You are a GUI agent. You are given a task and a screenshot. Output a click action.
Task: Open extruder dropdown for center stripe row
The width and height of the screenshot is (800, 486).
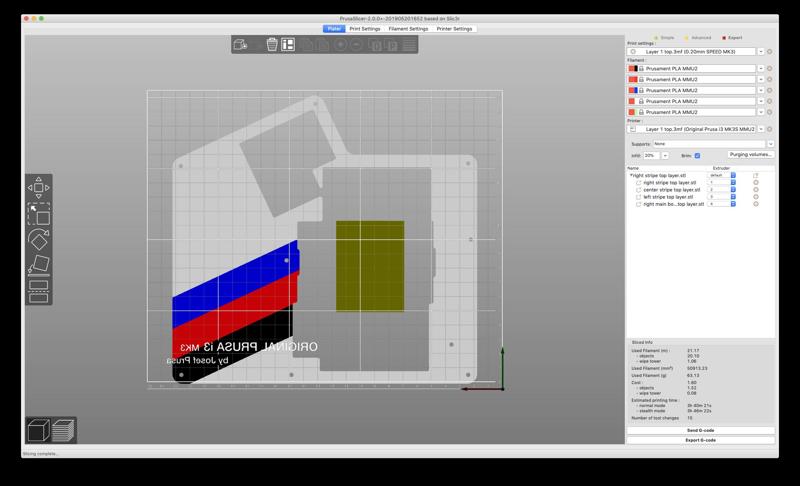coord(733,190)
